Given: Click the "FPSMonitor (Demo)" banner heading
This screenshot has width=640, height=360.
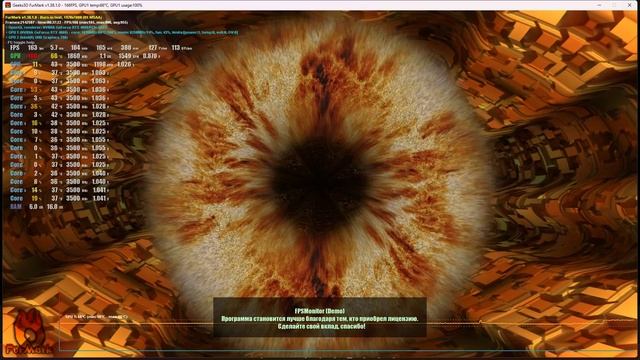Looking at the screenshot, I should point(320,311).
